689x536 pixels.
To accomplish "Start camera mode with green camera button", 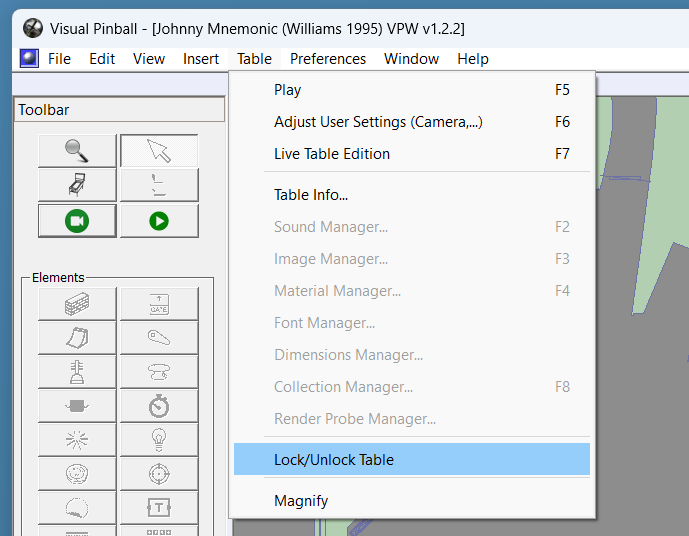I will coord(77,221).
